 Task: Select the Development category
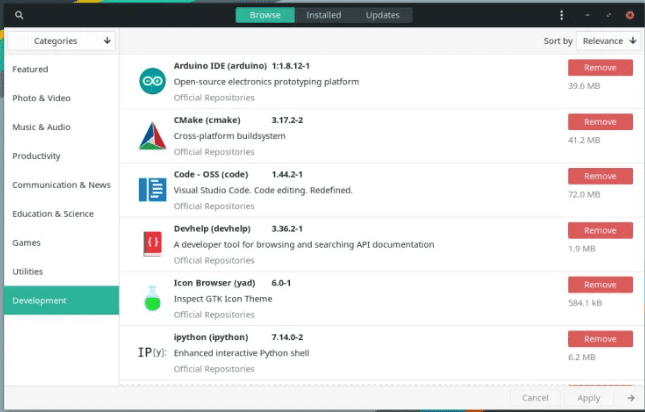(x=62, y=301)
